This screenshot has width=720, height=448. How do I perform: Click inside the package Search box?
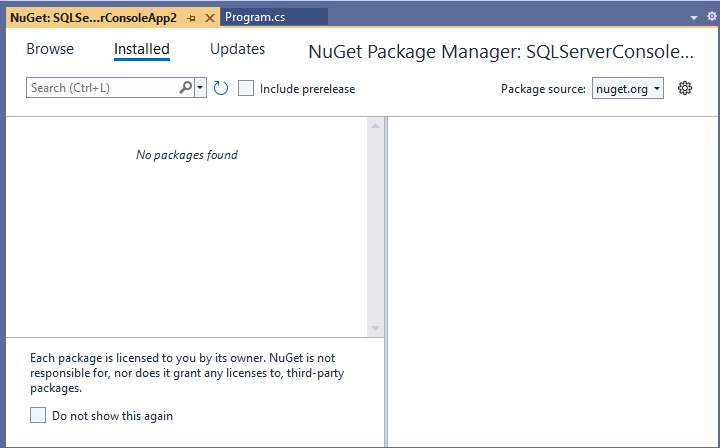click(100, 88)
